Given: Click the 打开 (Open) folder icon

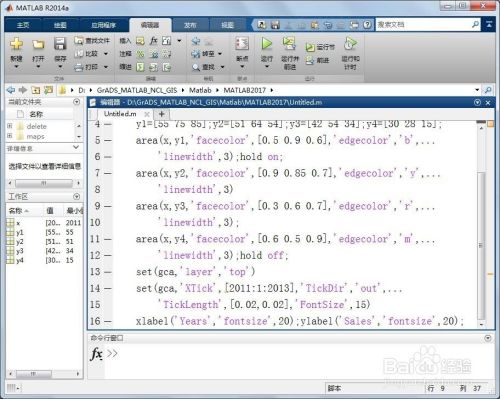Looking at the screenshot, I should 38,45.
